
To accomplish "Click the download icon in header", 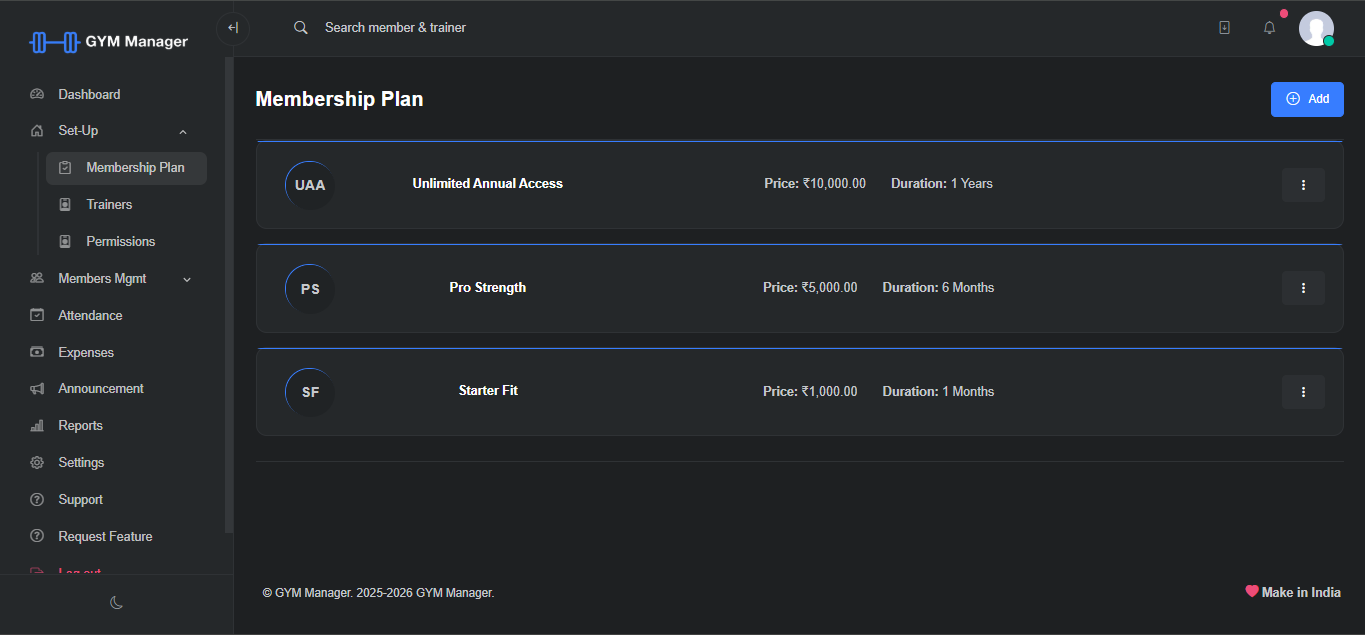I will pyautogui.click(x=1224, y=28).
